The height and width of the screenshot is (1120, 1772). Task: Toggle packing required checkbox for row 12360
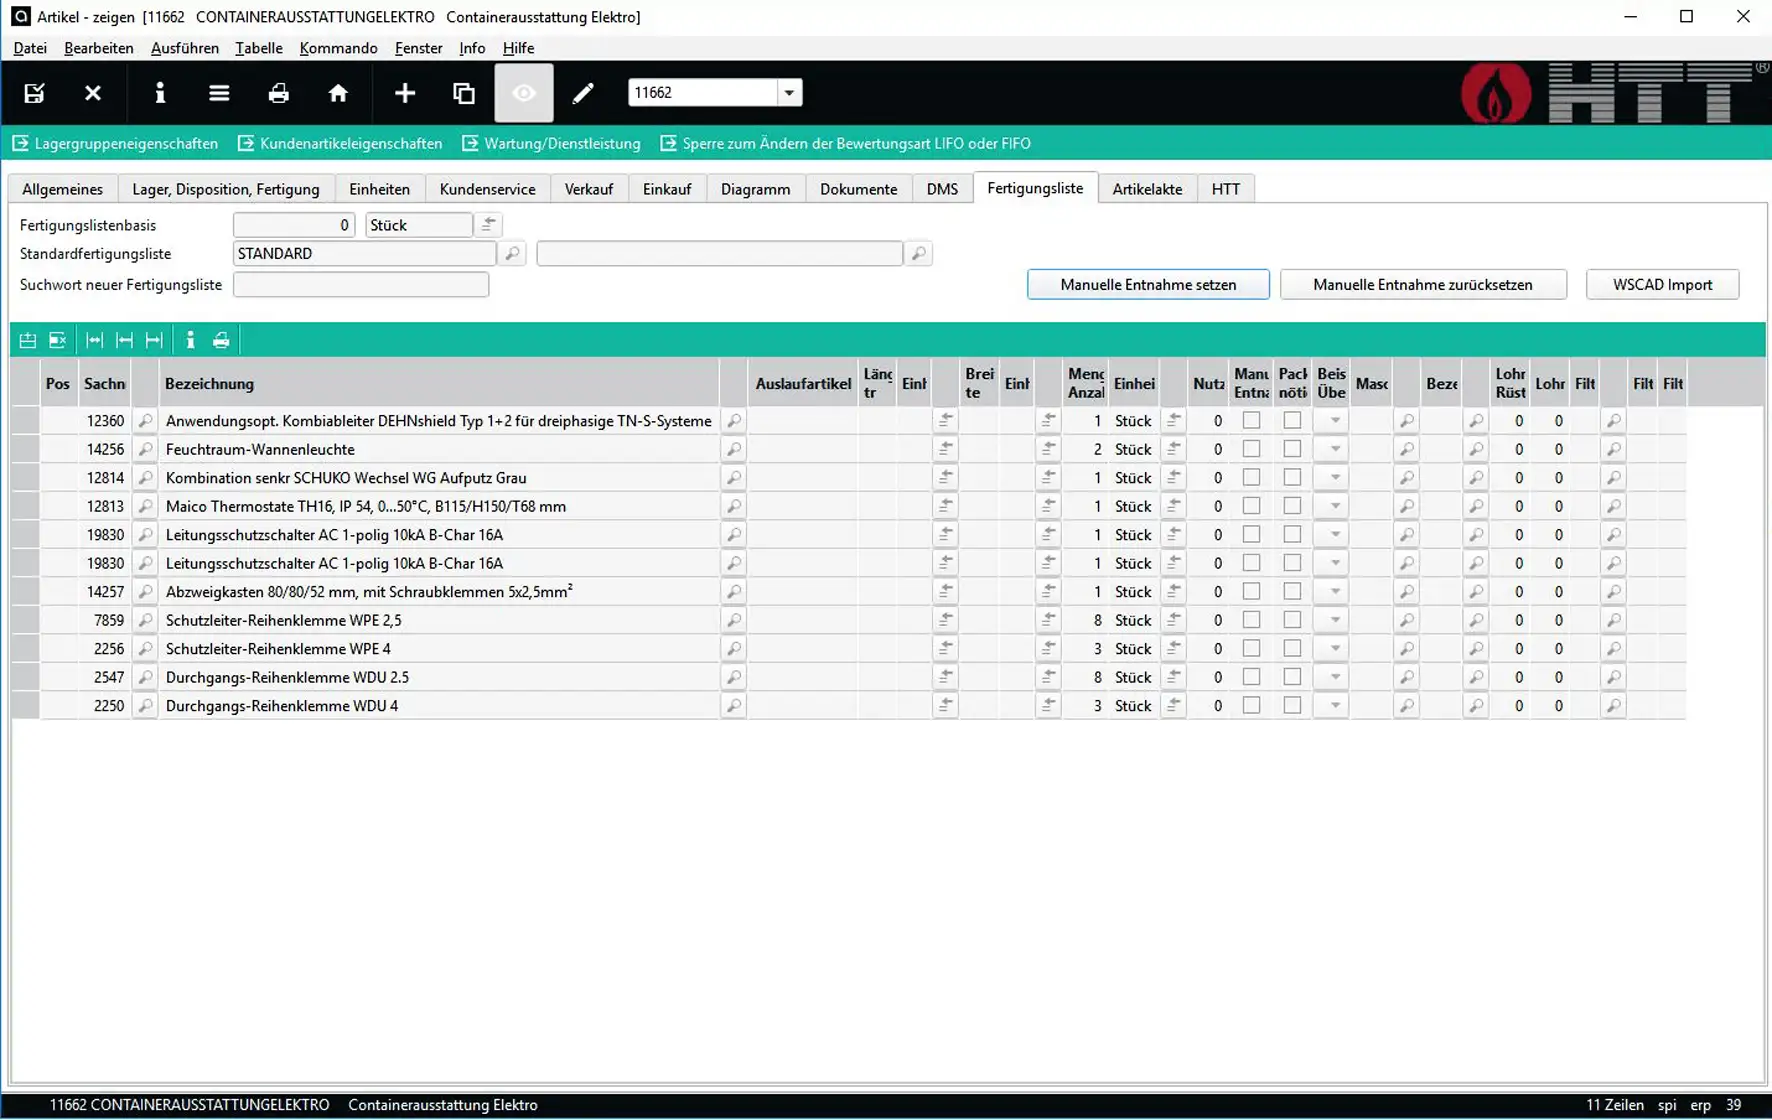click(x=1292, y=421)
